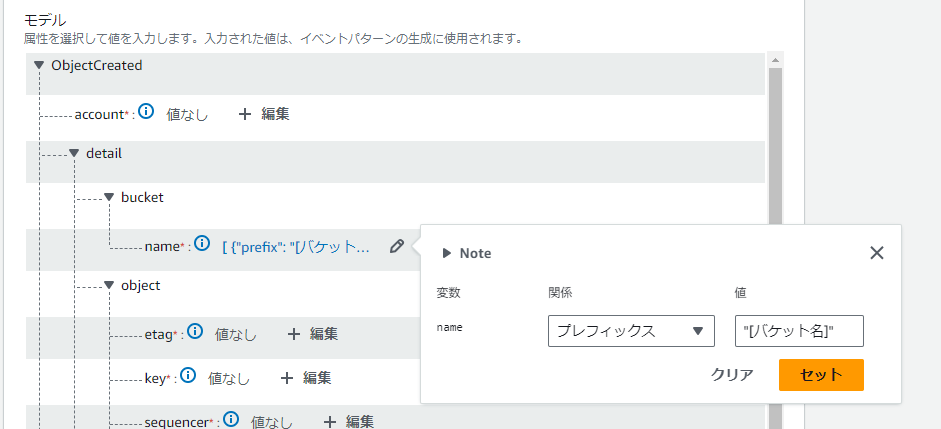Image resolution: width=941 pixels, height=429 pixels.
Task: Show info for etag attribute
Action: 194,332
